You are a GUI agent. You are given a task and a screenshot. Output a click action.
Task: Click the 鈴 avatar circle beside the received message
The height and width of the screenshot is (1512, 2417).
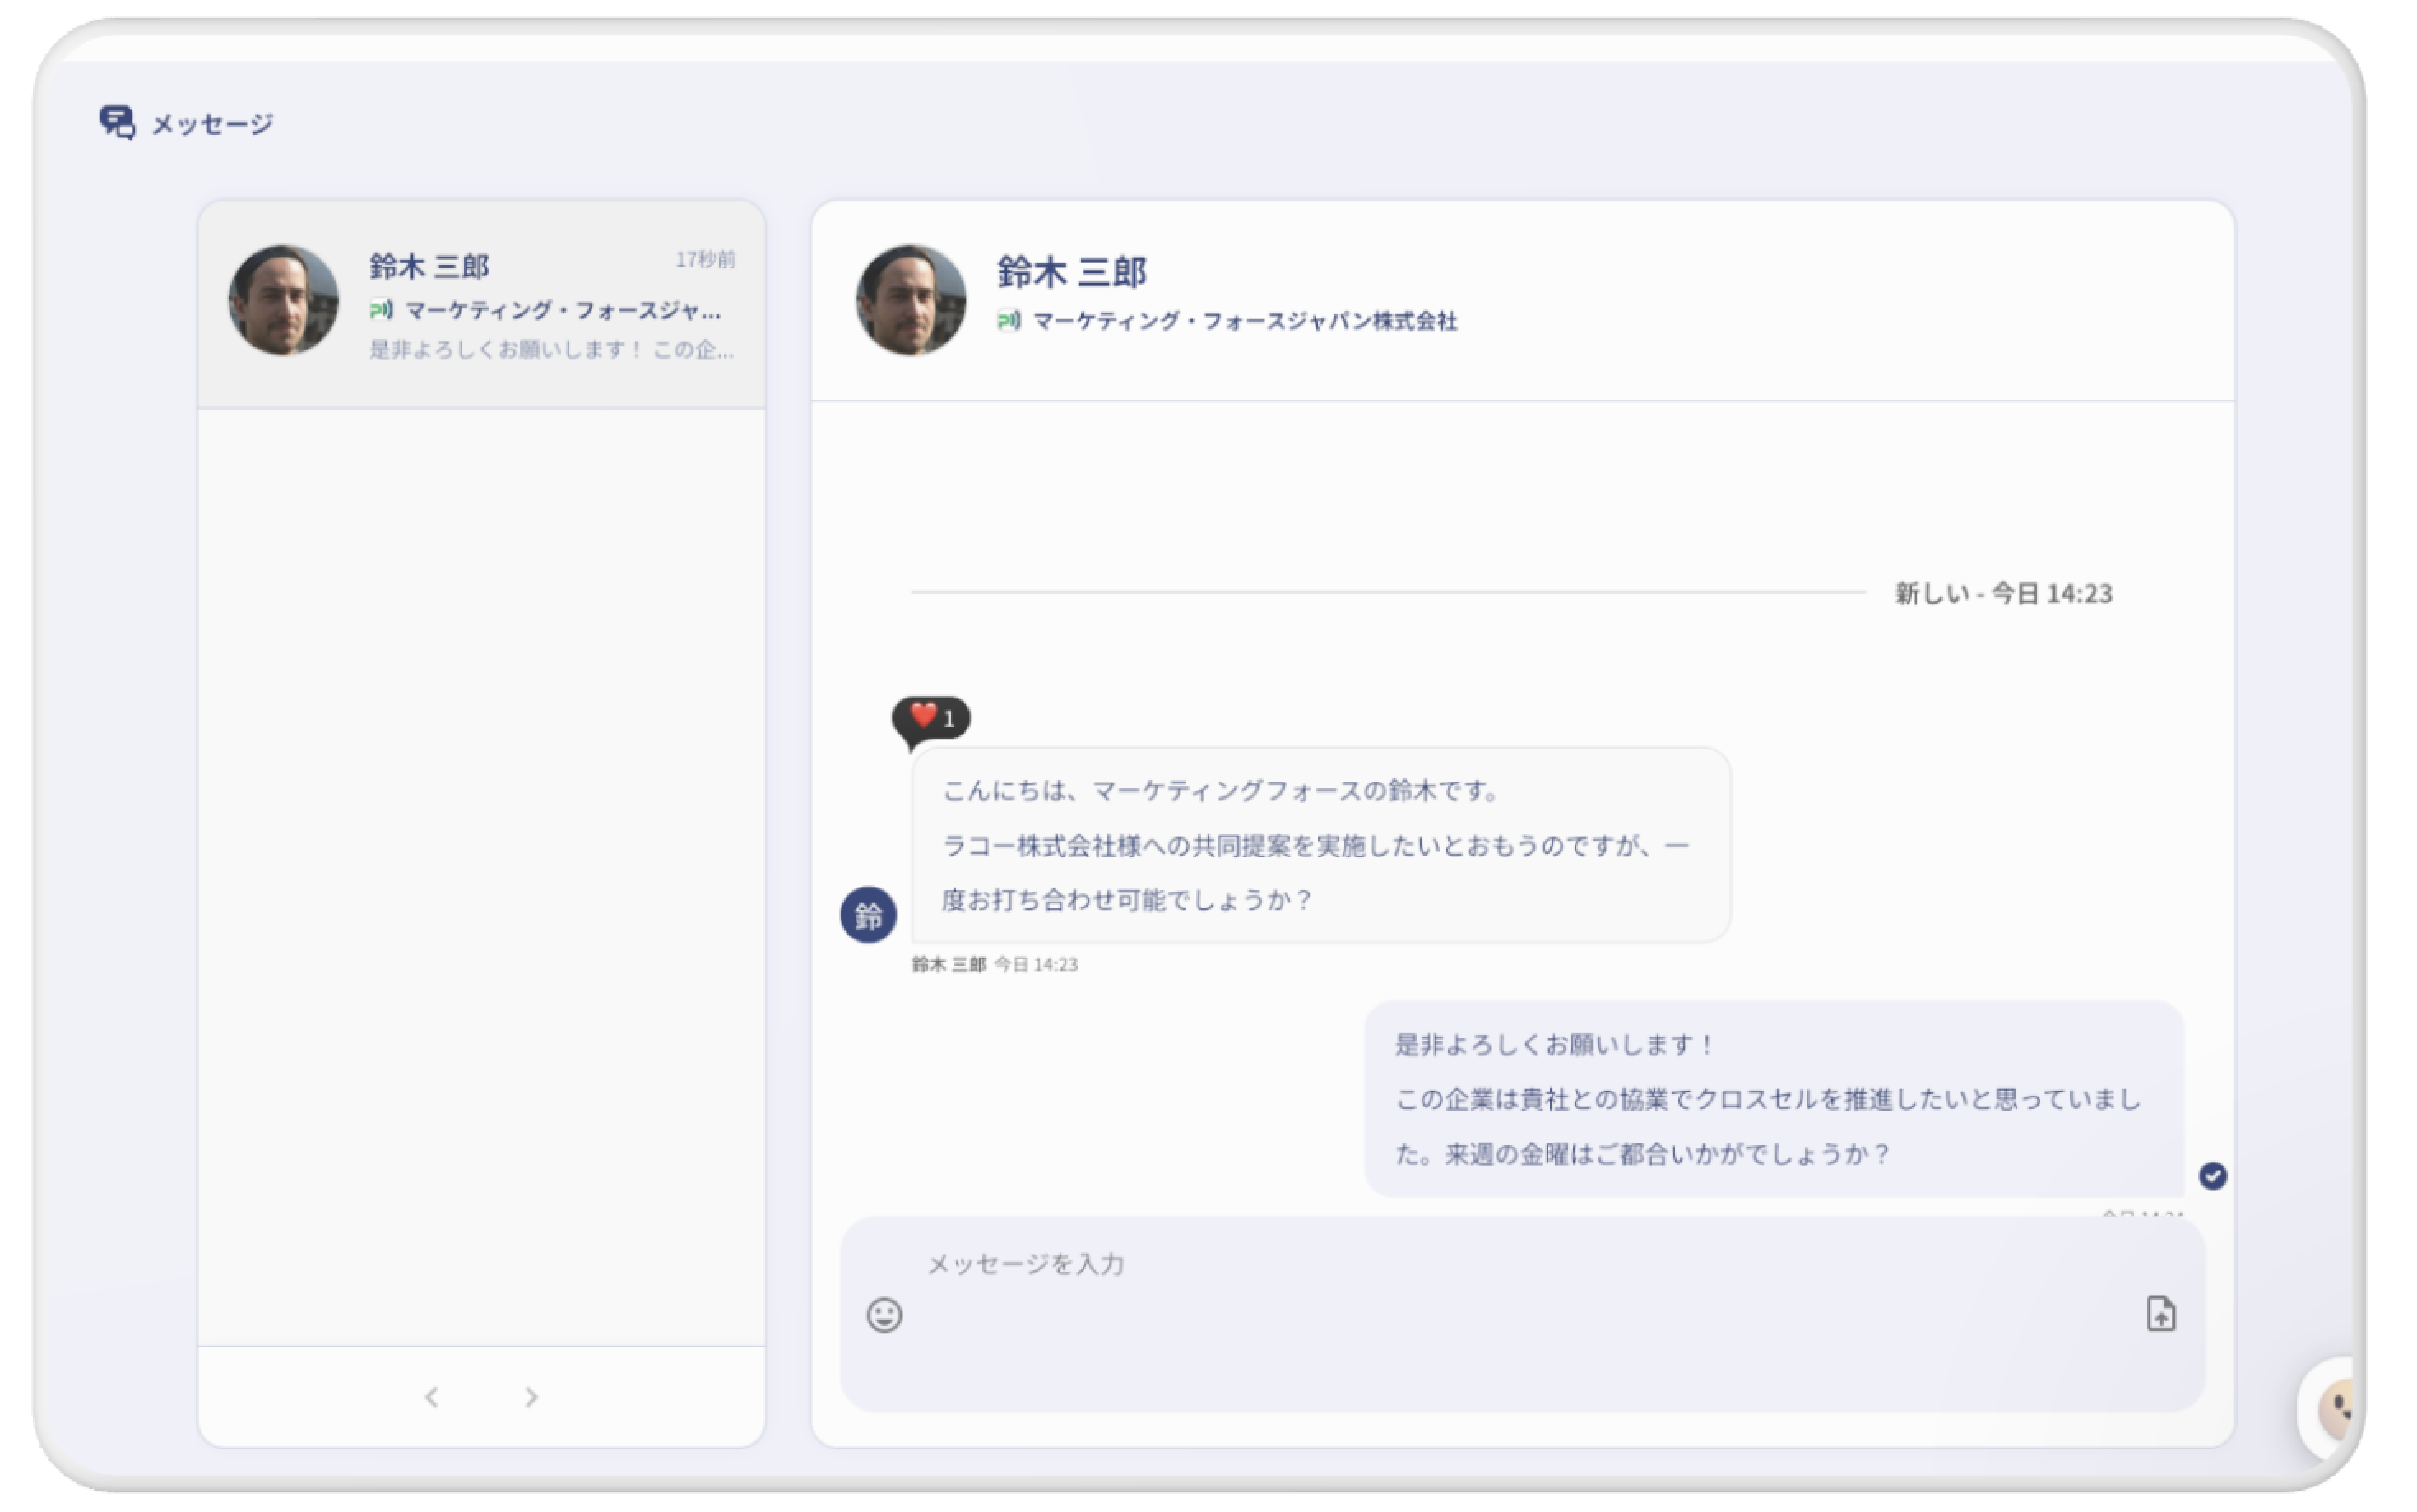pyautogui.click(x=869, y=915)
